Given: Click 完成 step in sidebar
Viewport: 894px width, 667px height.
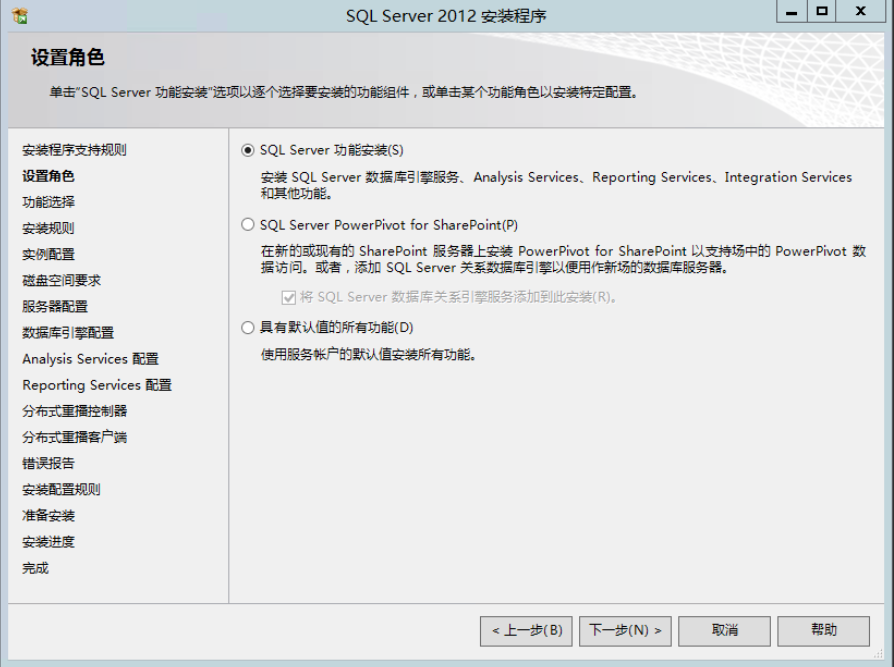Looking at the screenshot, I should (35, 568).
